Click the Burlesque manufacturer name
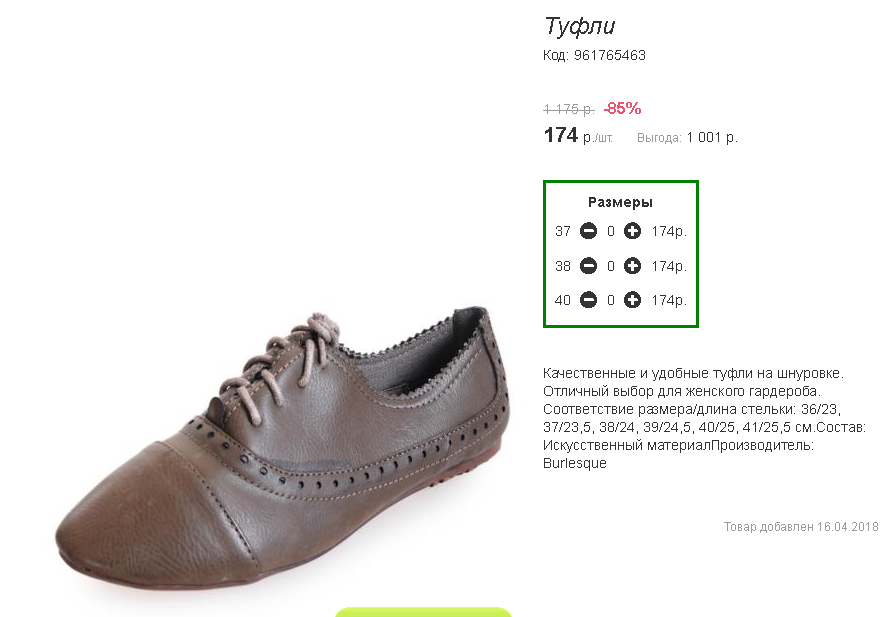The height and width of the screenshot is (617, 892). point(575,463)
